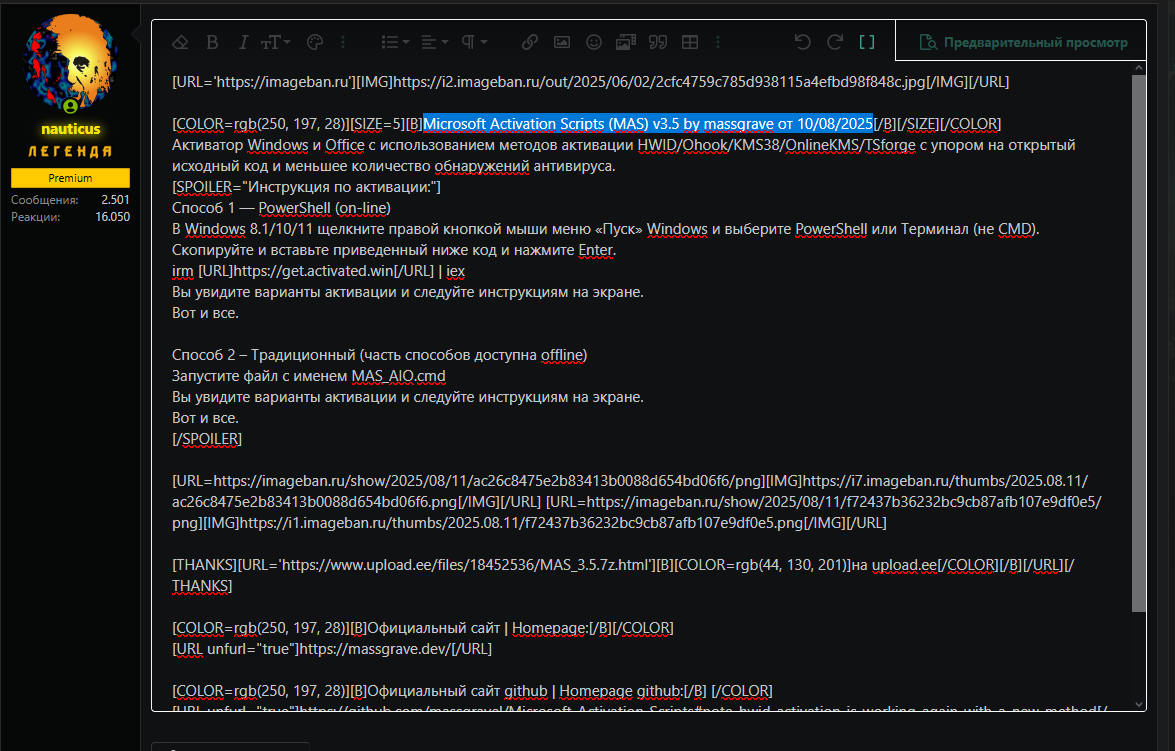
Task: Expand the paragraph format dropdown
Action: pos(474,43)
